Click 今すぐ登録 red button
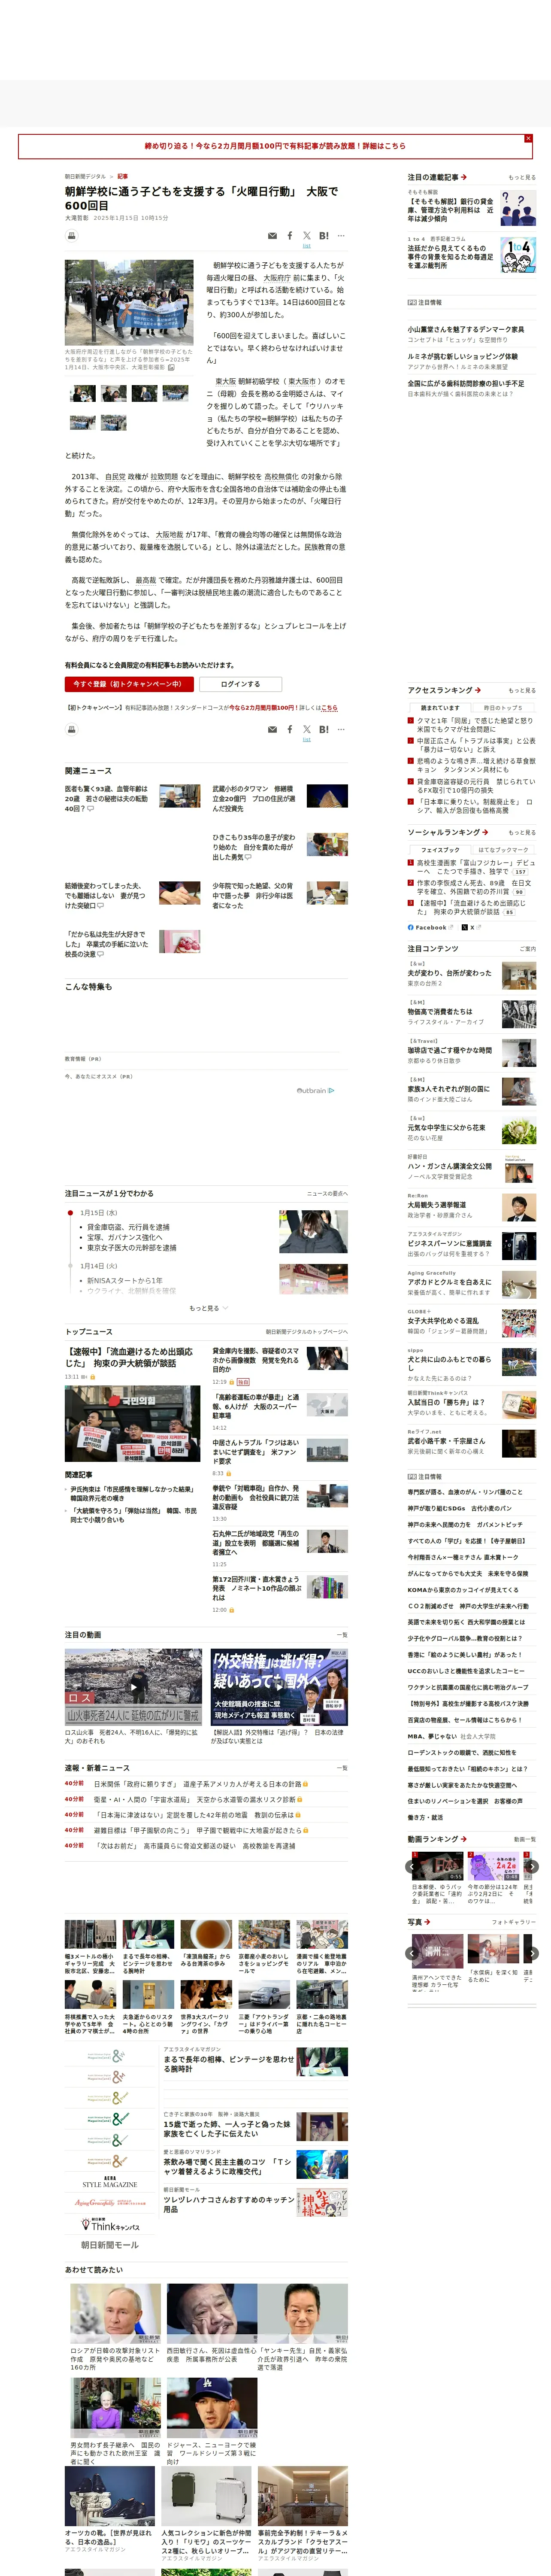 [129, 684]
